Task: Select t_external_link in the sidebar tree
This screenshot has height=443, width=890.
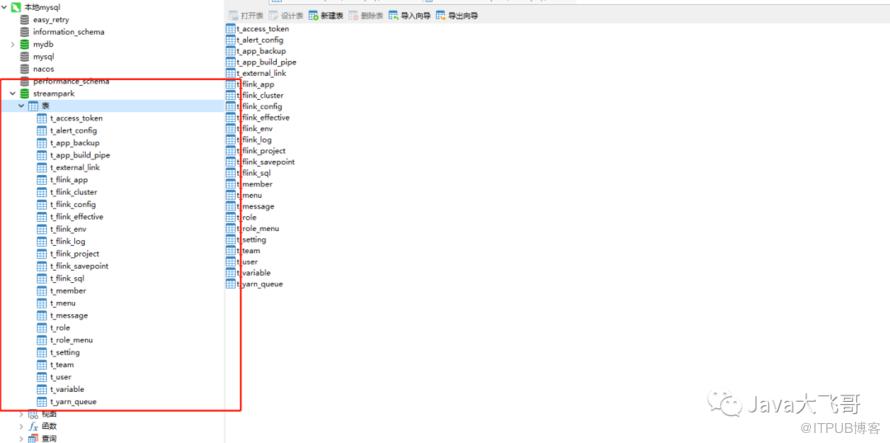Action: pyautogui.click(x=75, y=168)
